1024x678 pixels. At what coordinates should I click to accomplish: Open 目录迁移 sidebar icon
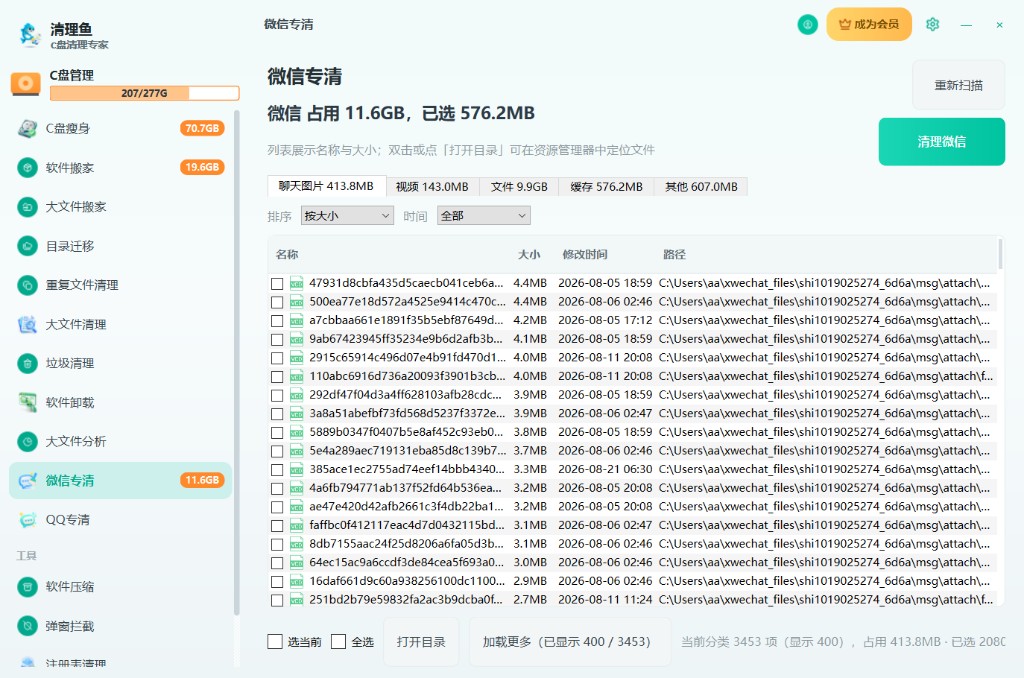pos(27,246)
